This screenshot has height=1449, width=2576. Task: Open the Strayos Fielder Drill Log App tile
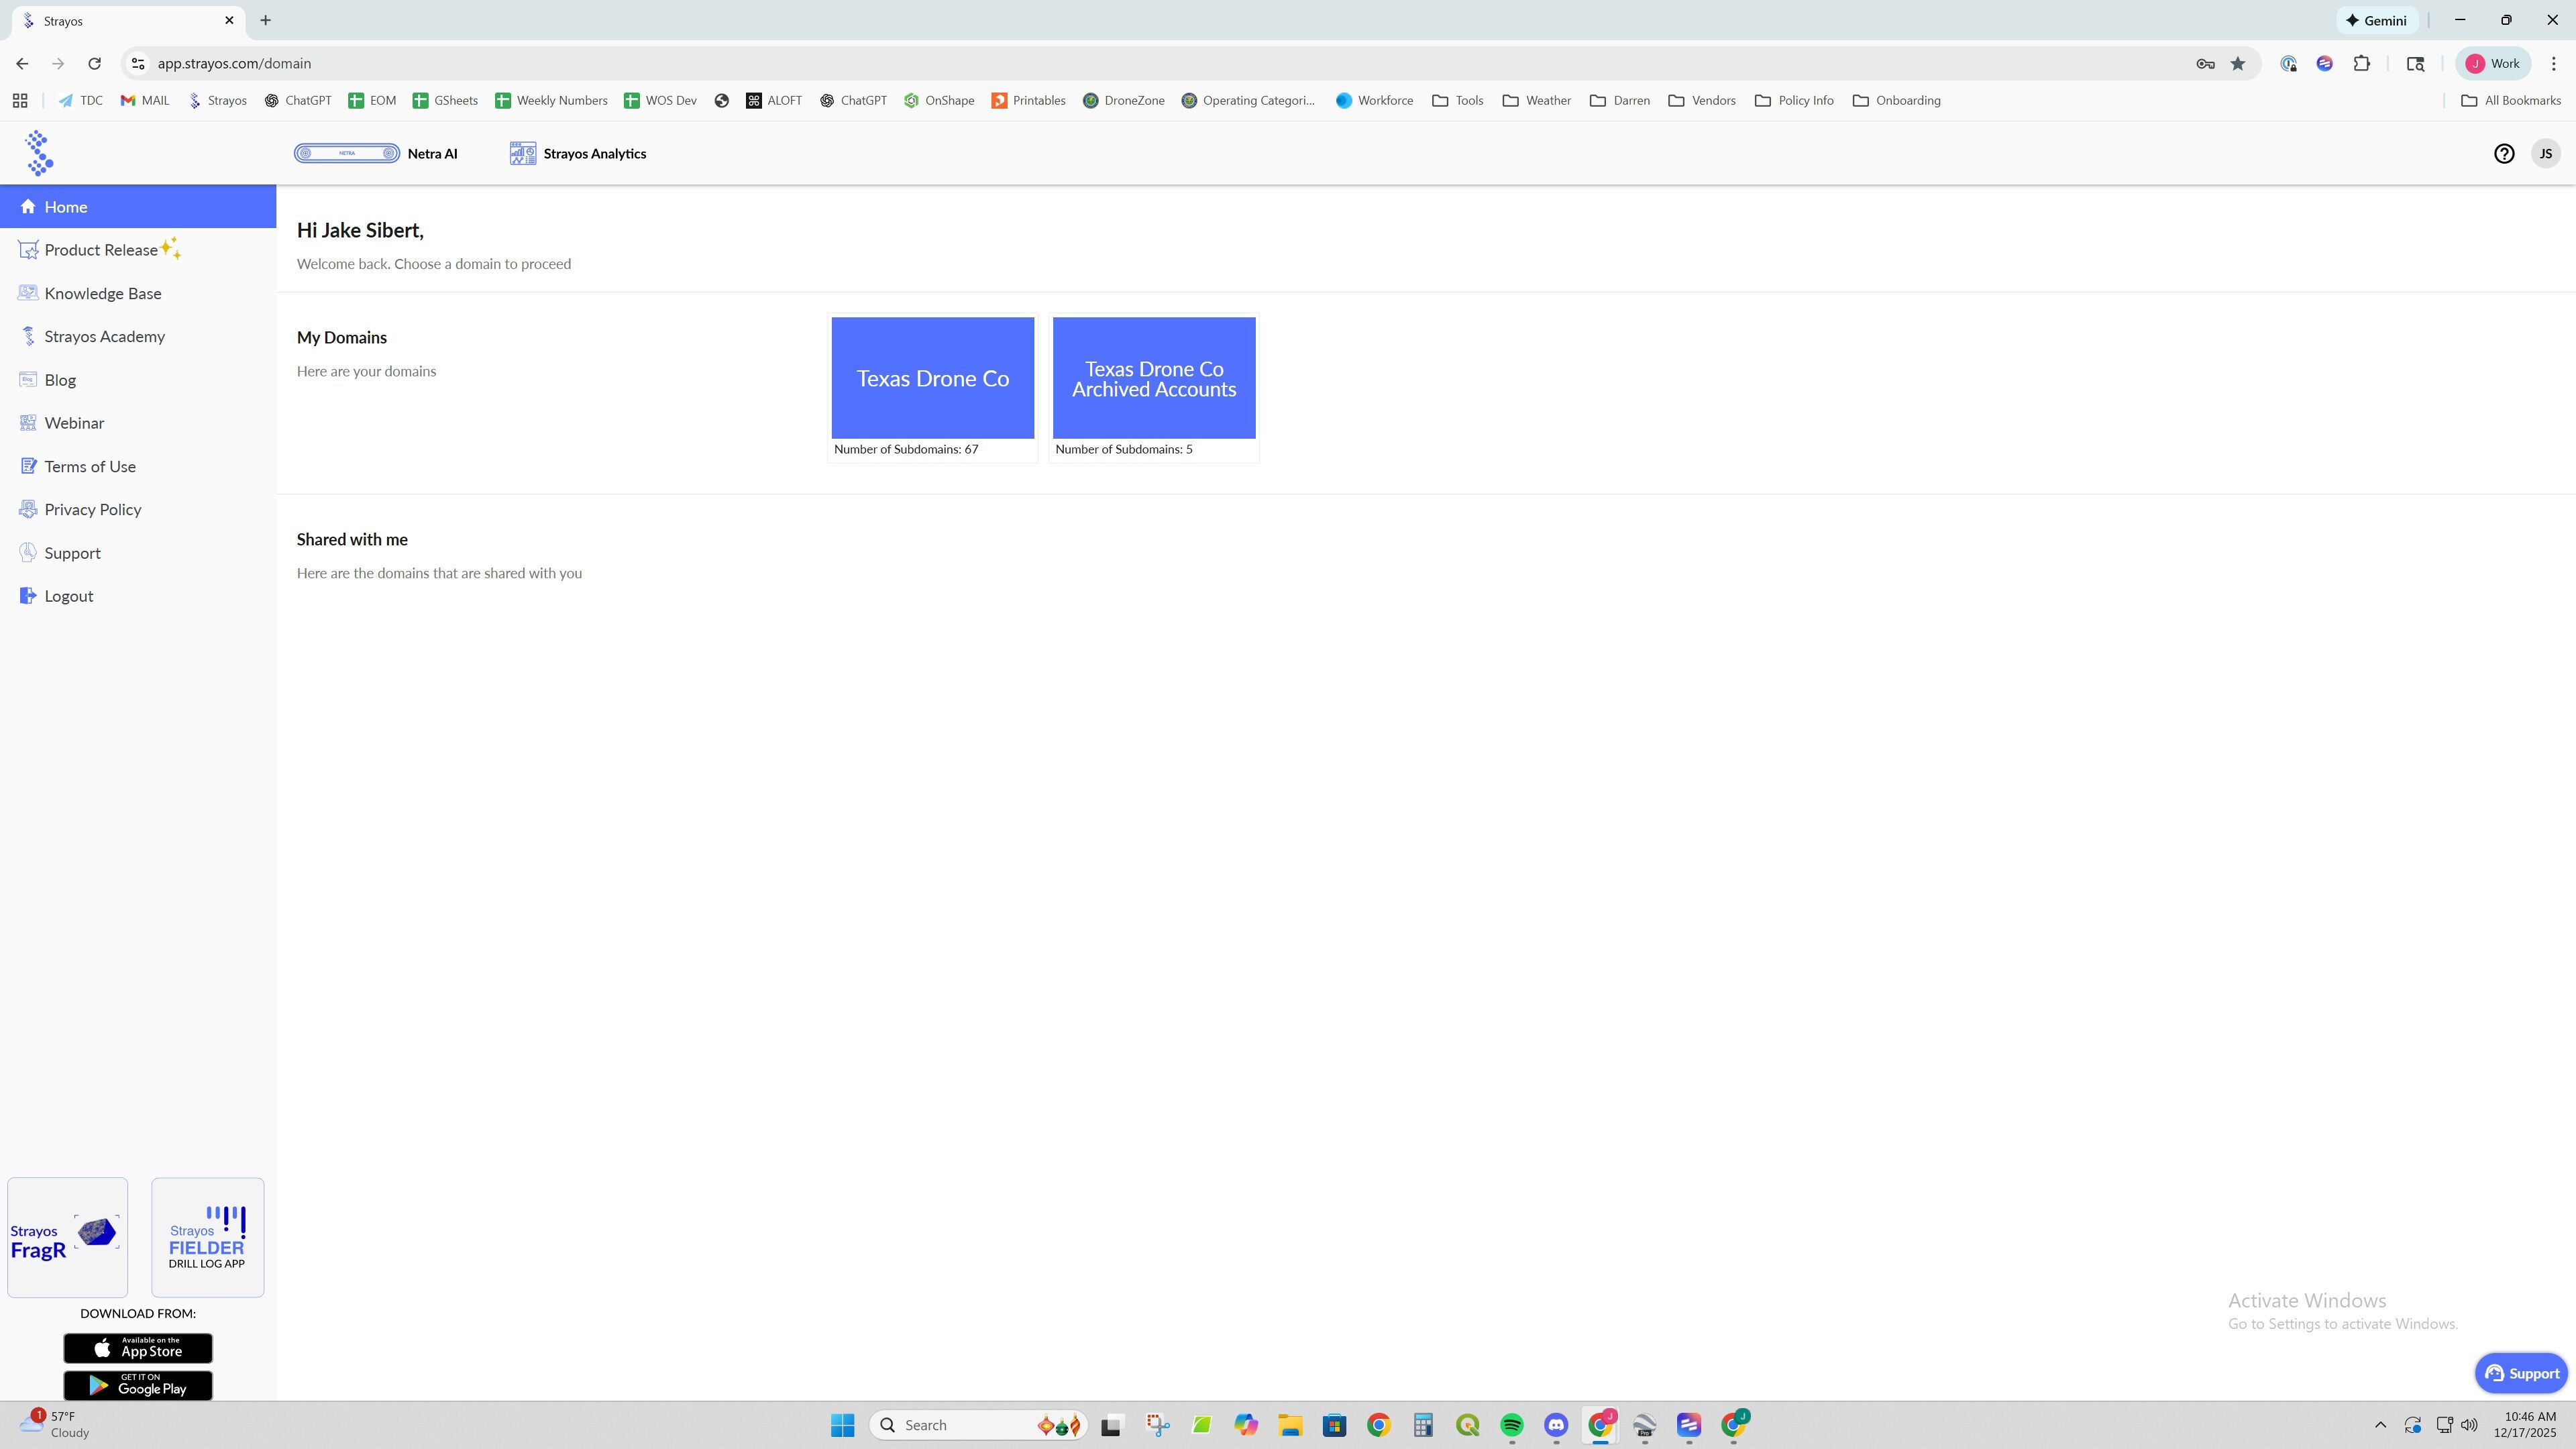(207, 1237)
